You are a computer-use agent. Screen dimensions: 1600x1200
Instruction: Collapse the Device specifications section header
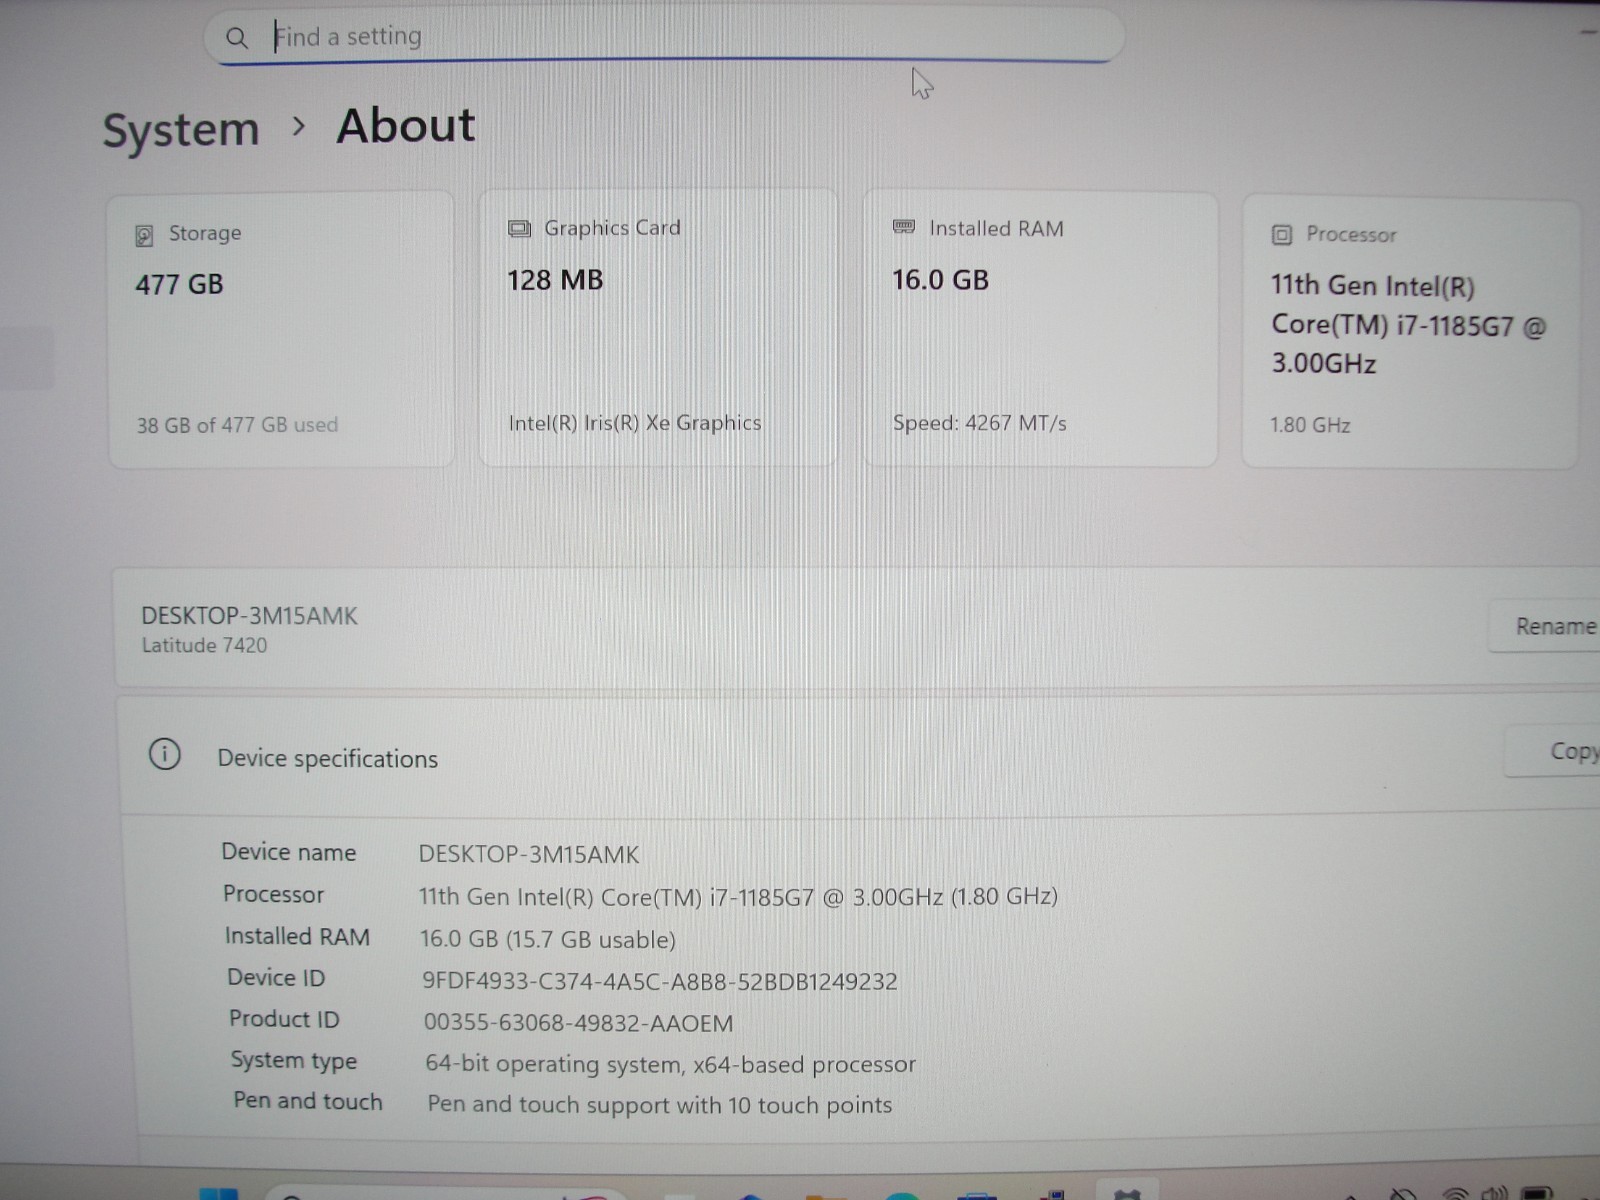860,756
